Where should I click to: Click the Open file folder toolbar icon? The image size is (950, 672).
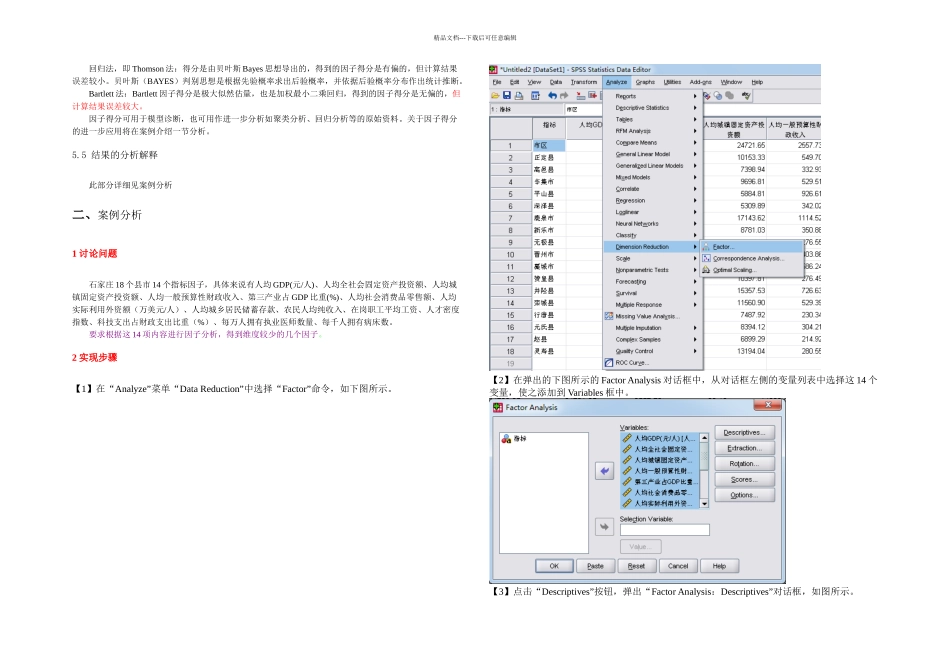pos(494,95)
